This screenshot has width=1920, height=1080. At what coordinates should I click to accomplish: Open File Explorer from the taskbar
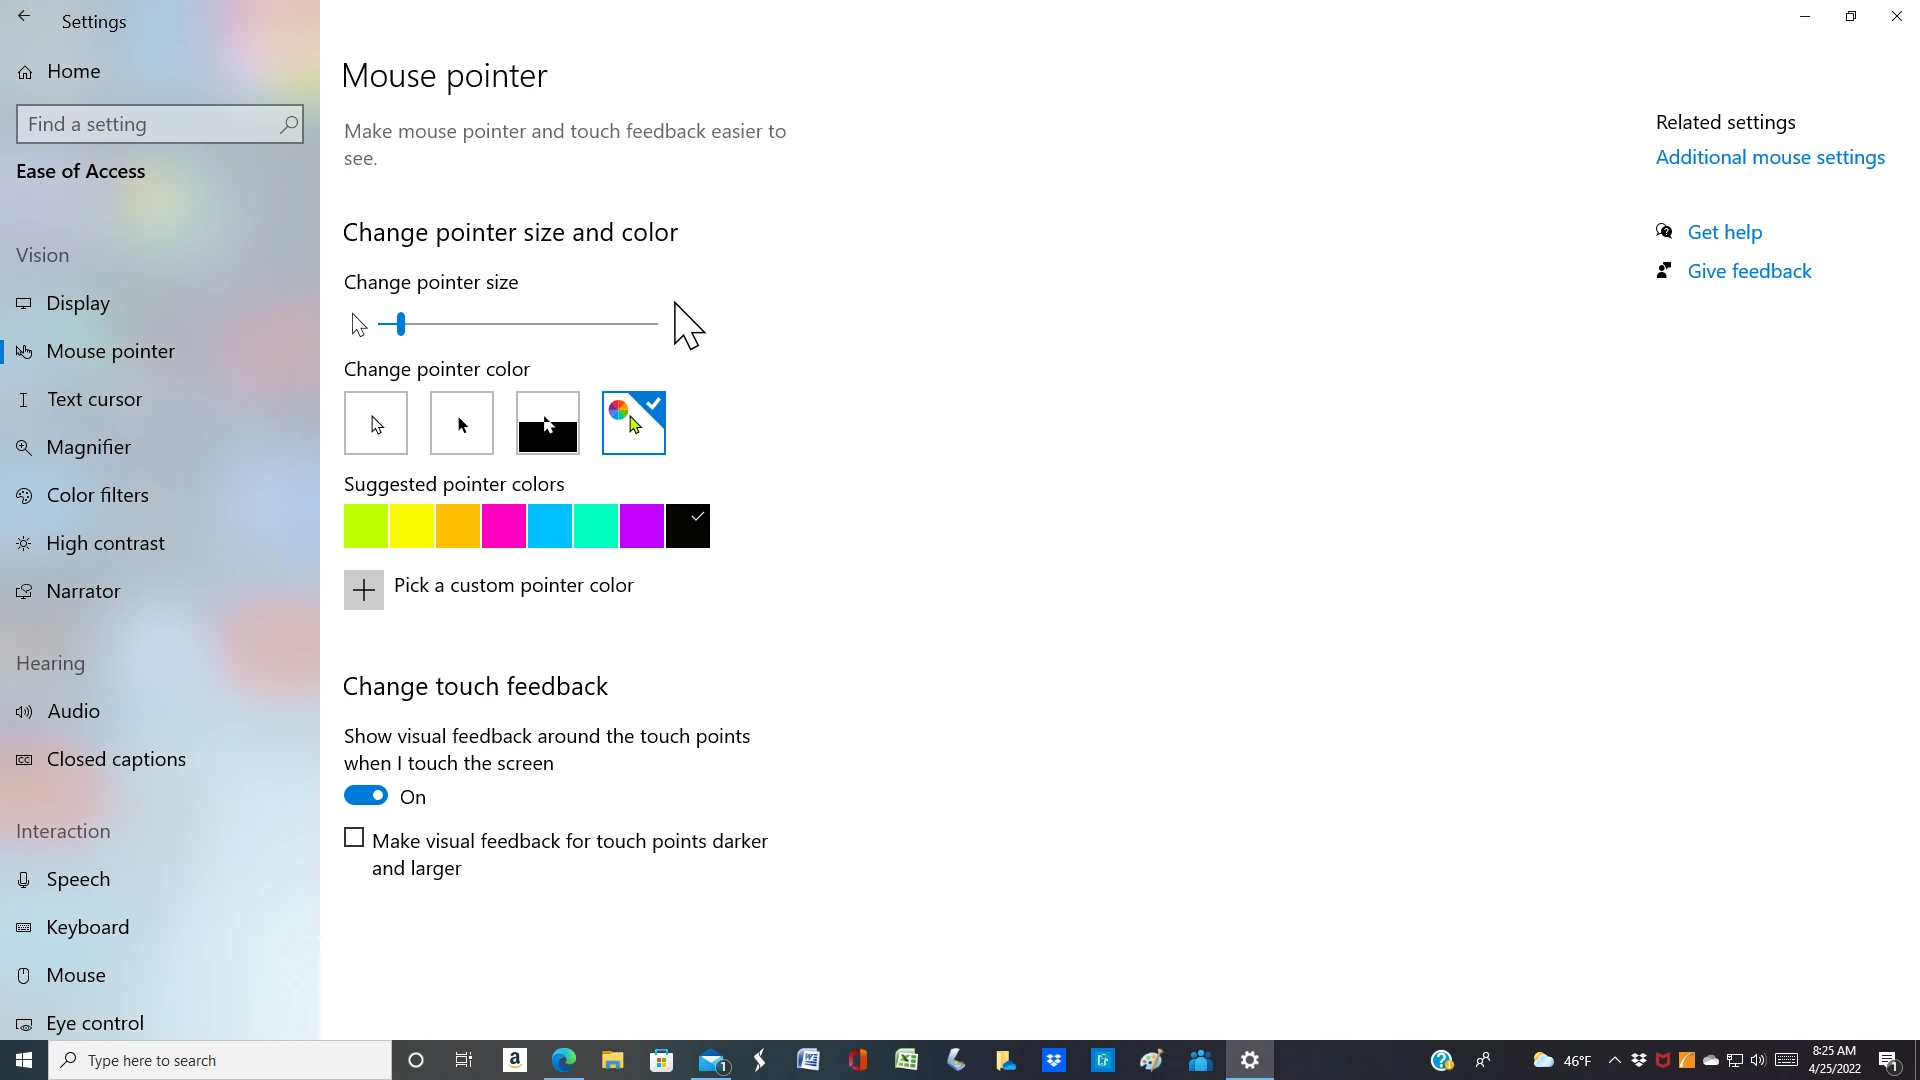[x=612, y=1060]
